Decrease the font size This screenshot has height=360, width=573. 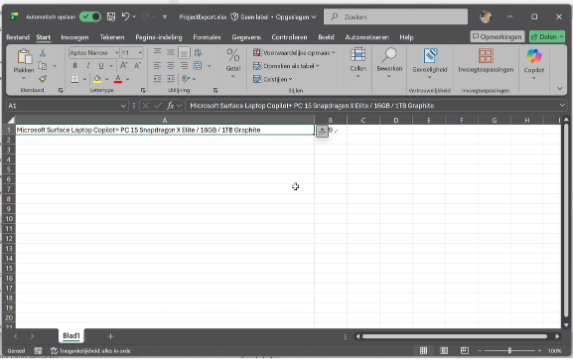coord(137,66)
